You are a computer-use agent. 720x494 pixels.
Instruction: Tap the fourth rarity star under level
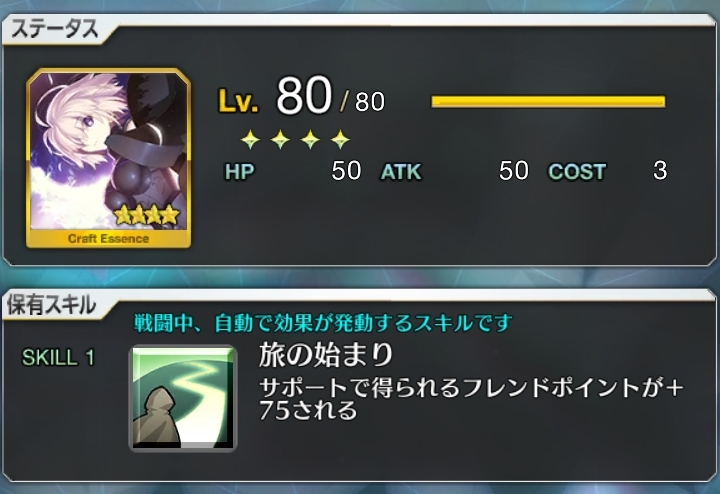340,139
